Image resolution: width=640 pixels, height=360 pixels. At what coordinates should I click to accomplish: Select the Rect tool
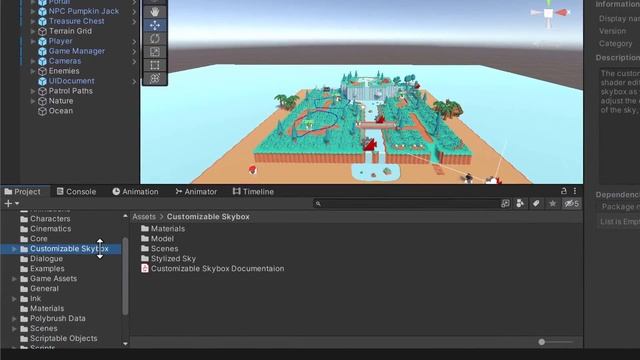pos(155,65)
